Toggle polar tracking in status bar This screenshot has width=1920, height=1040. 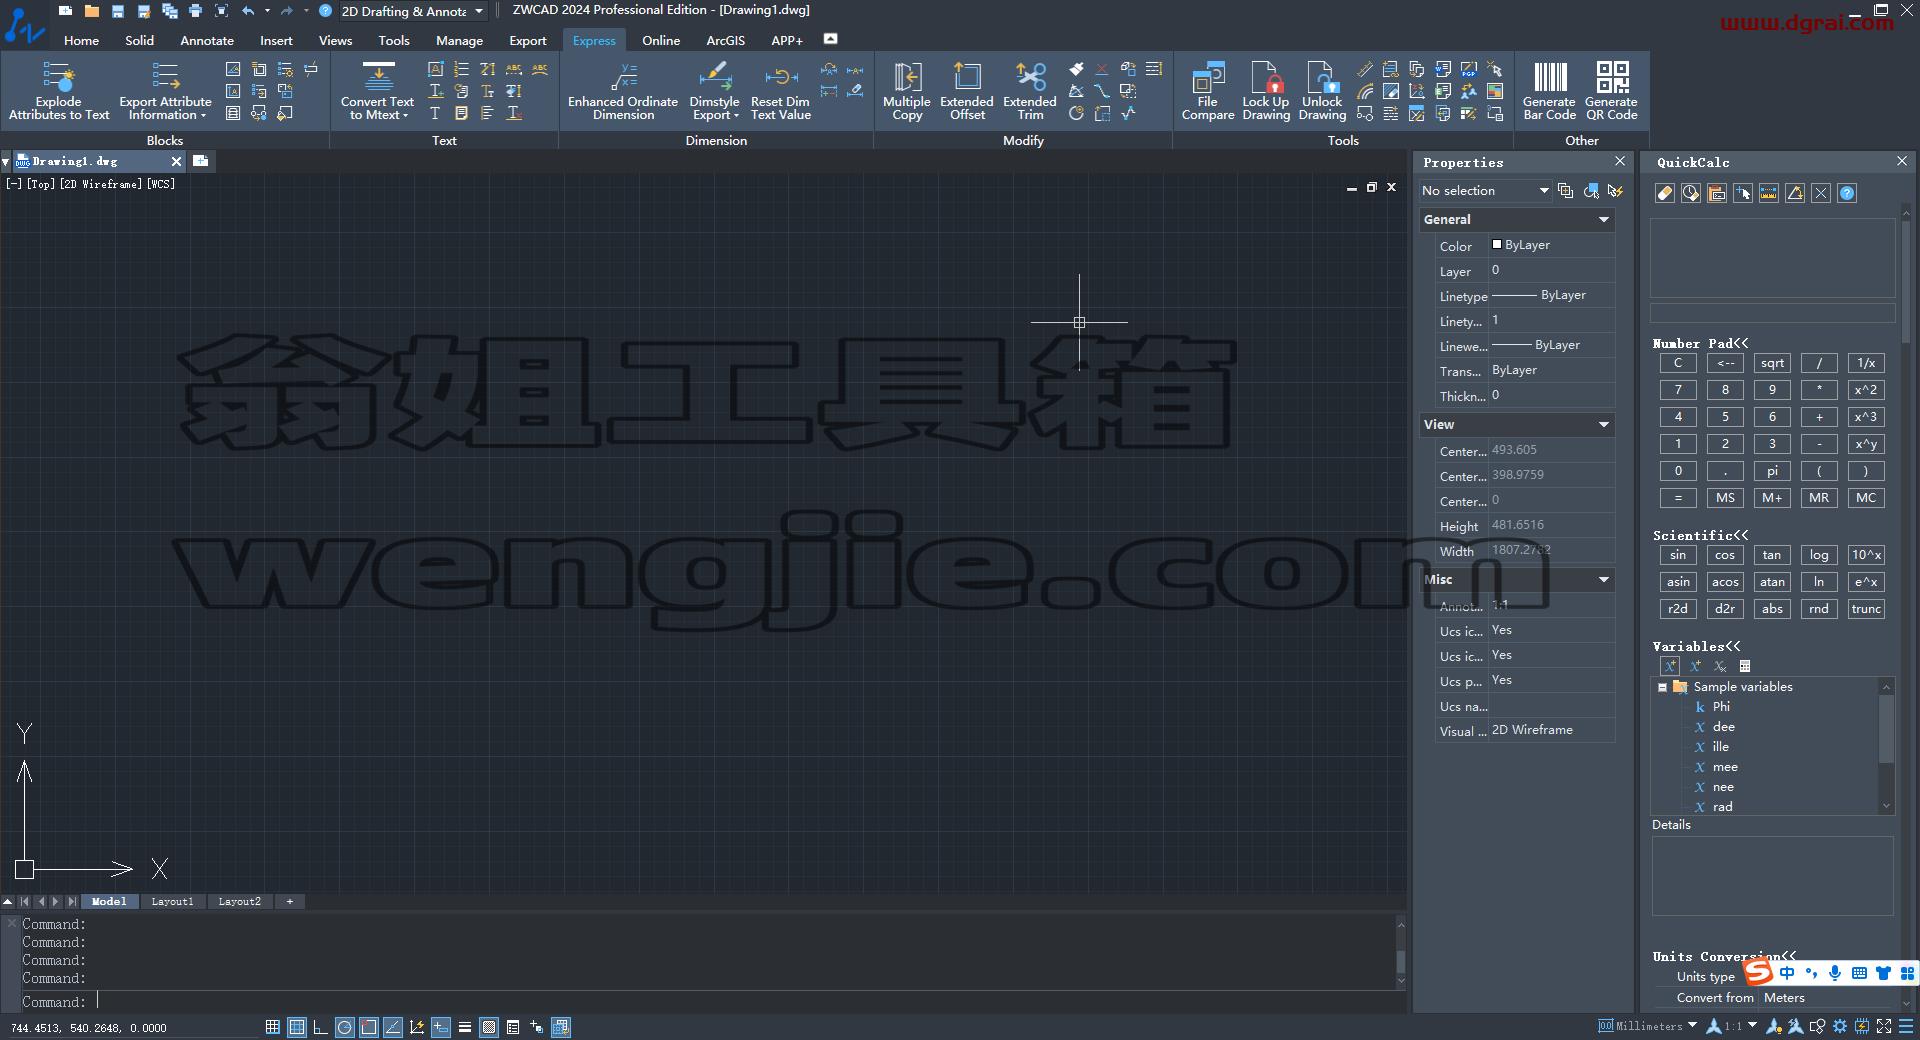(x=344, y=1027)
